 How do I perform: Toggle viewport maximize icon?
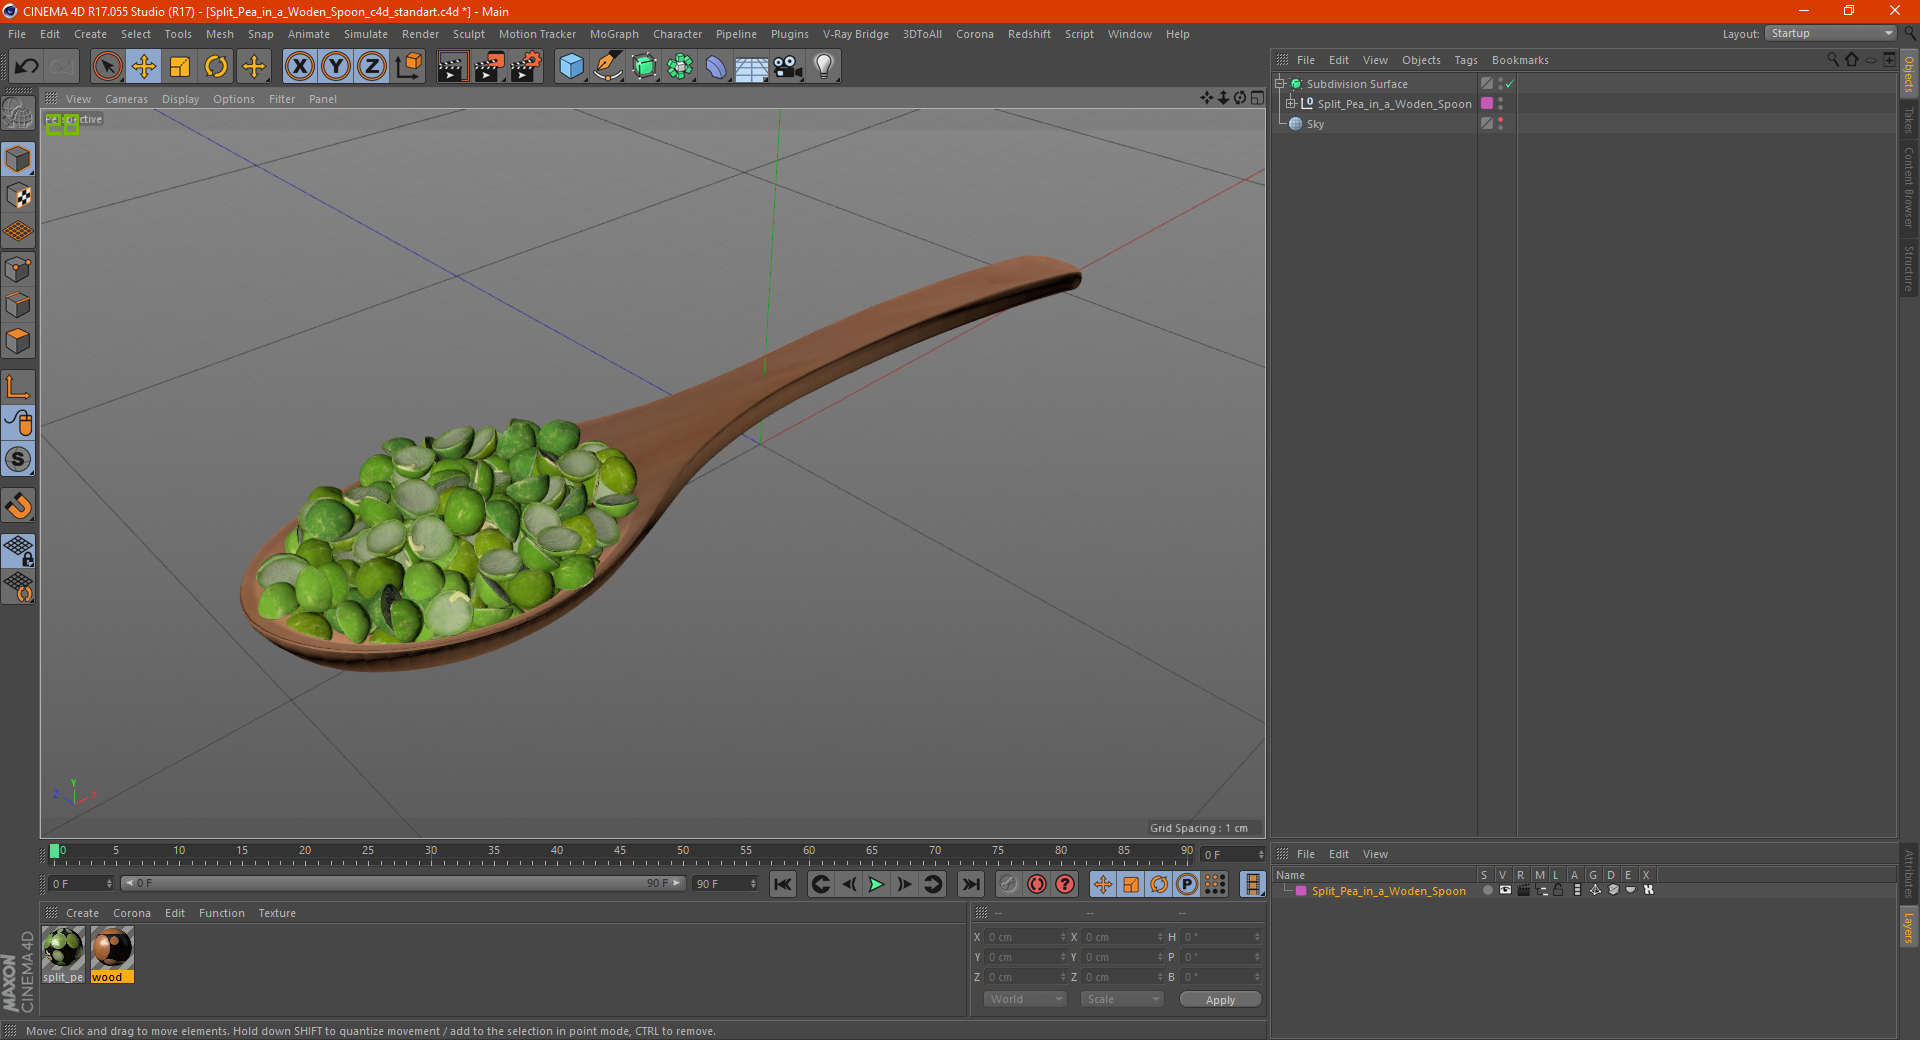1257,98
